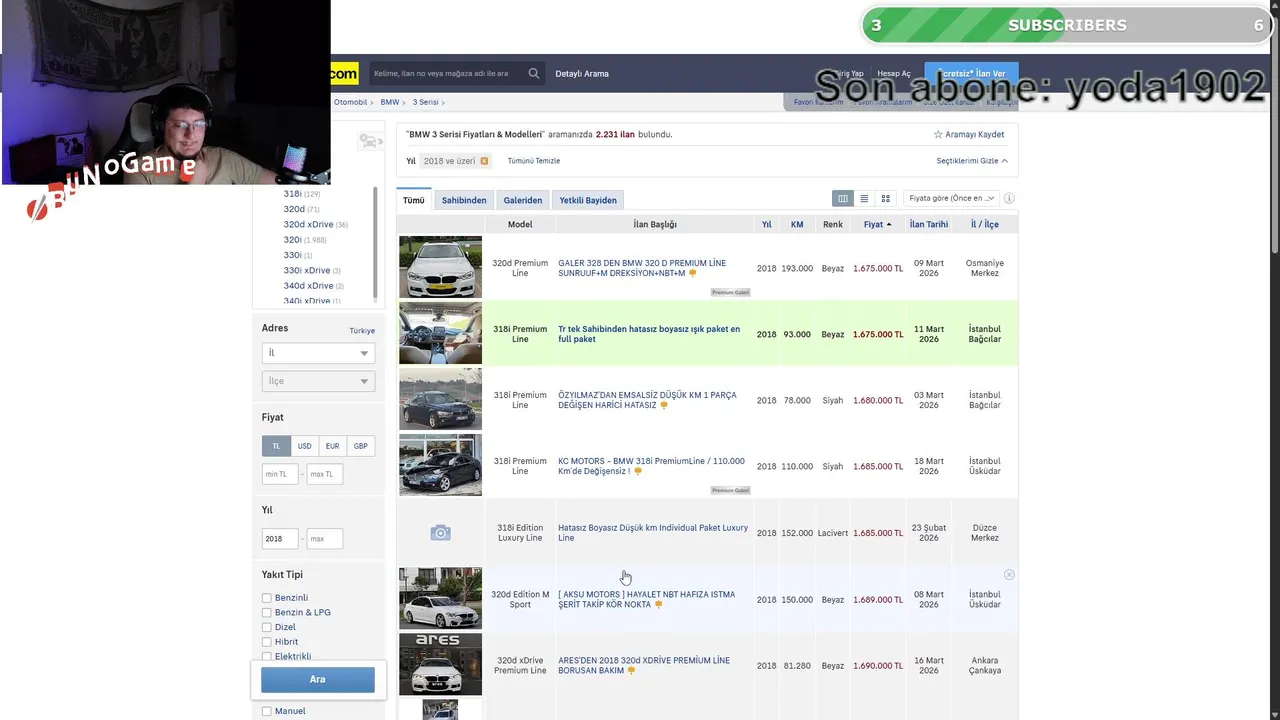
Task: Click the page vertical scrollbar
Action: point(1274,130)
